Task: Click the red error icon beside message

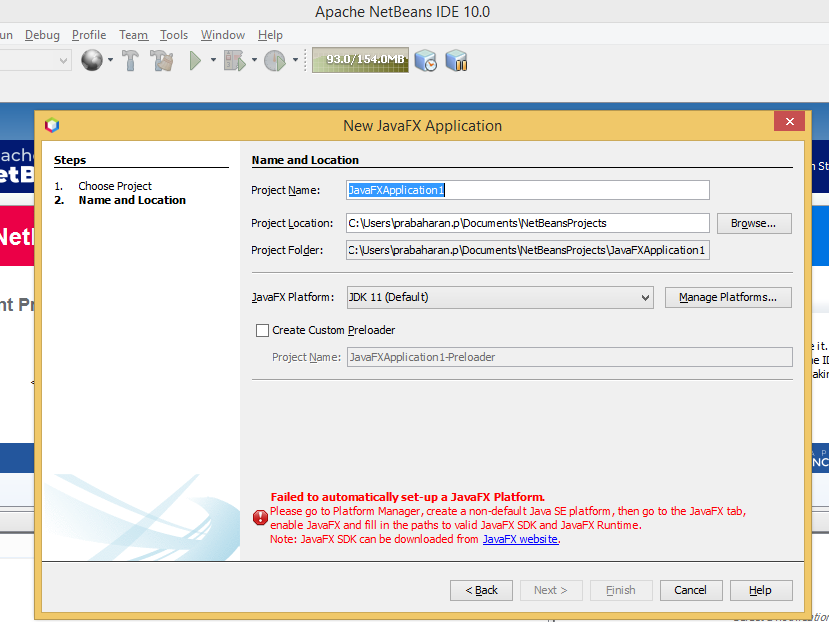Action: 260,517
